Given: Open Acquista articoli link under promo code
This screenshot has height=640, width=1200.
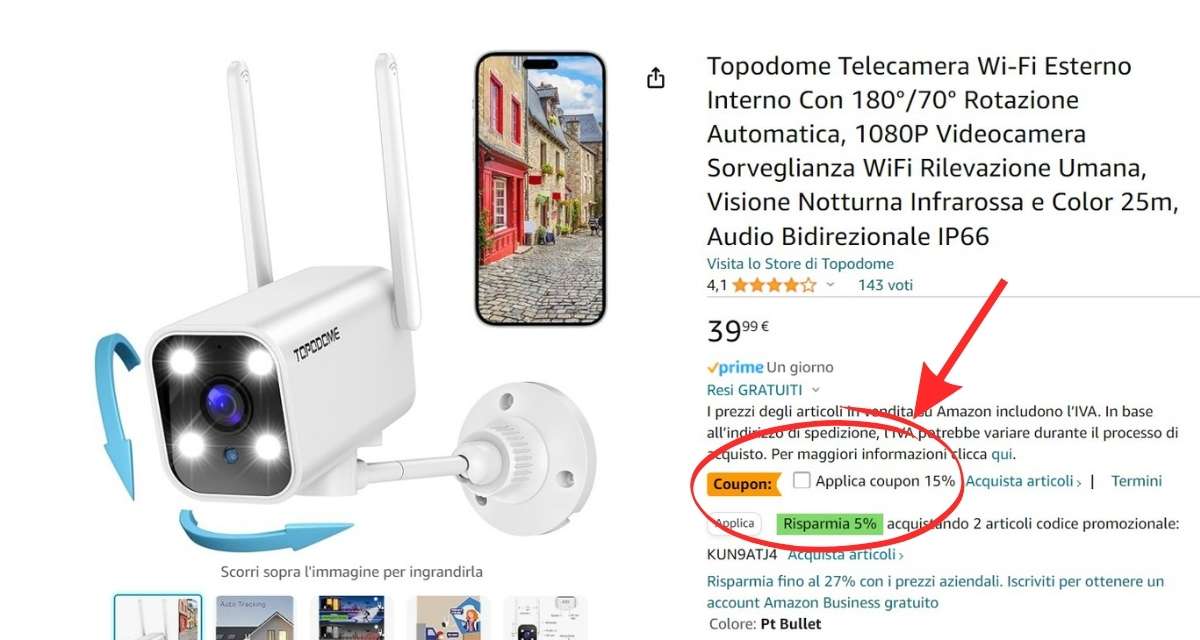Looking at the screenshot, I should (x=846, y=554).
